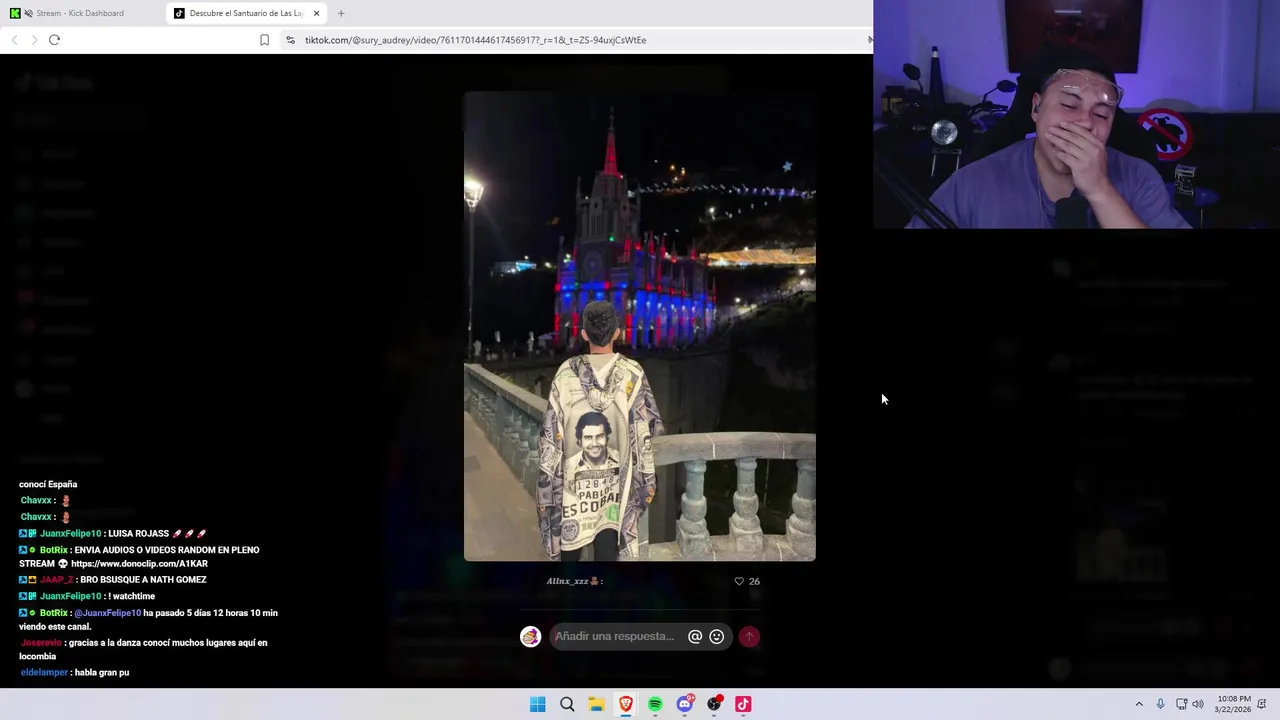1280x720 pixels.
Task: Open a new browser tab
Action: pos(341,13)
